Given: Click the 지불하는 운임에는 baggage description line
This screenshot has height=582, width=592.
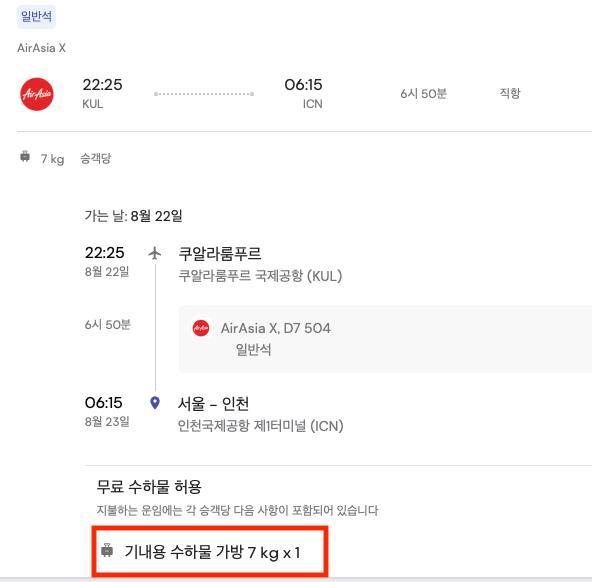Looking at the screenshot, I should pos(237,510).
